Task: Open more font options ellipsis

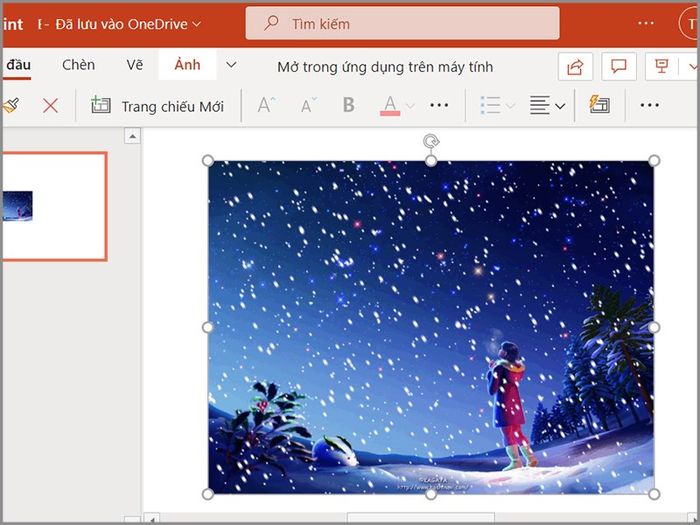Action: pyautogui.click(x=439, y=105)
